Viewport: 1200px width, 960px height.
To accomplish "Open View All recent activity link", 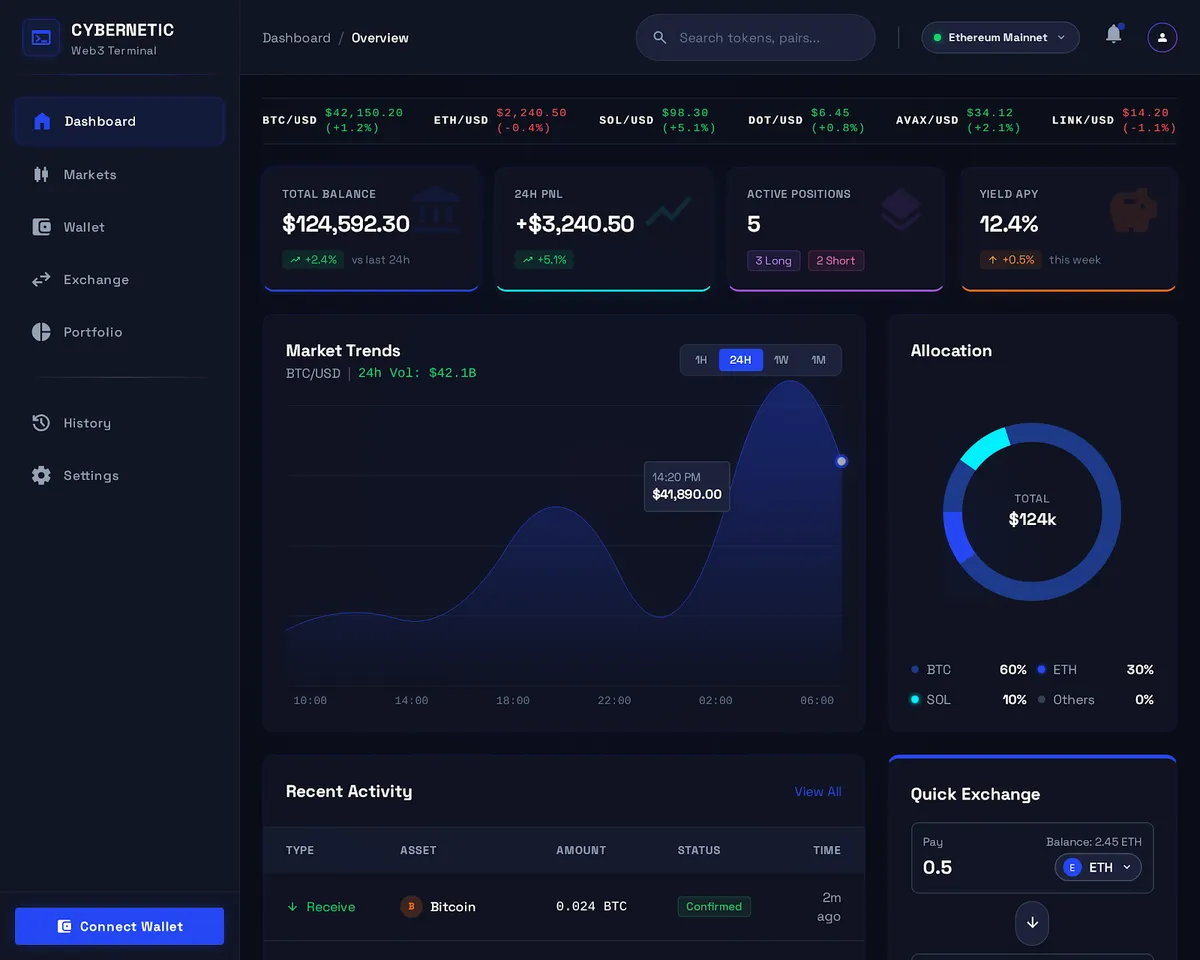I will pos(817,791).
